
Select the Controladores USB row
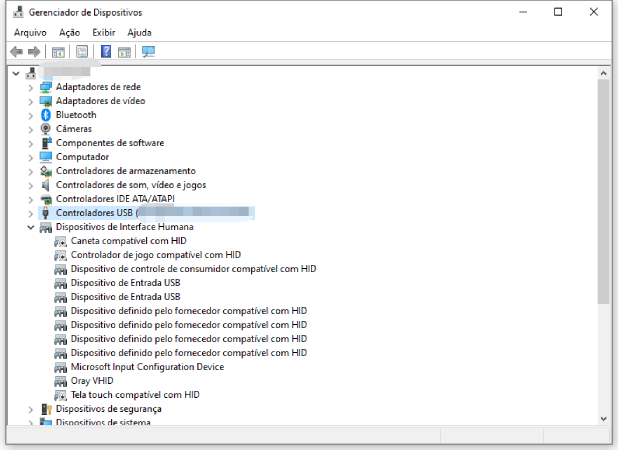147,213
